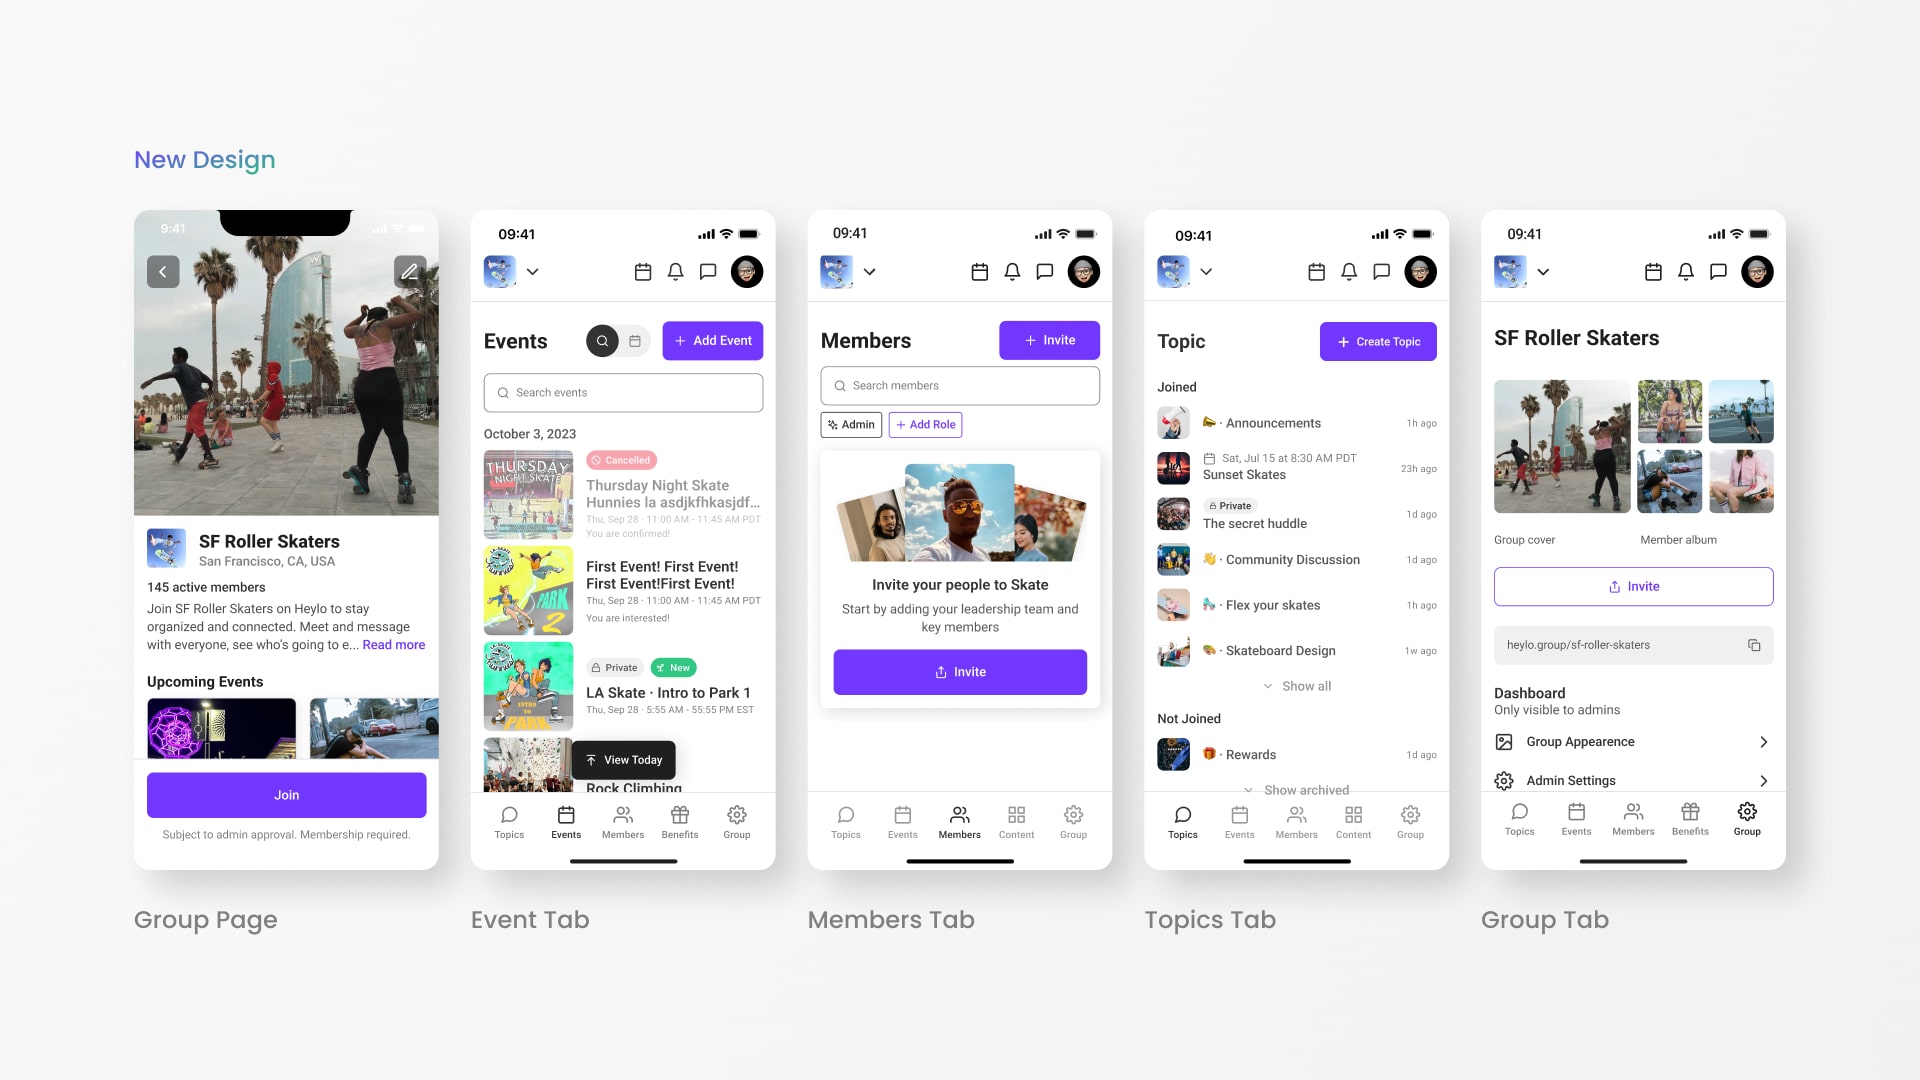Select the Group Appearance settings option
This screenshot has height=1080, width=1920.
[x=1633, y=741]
